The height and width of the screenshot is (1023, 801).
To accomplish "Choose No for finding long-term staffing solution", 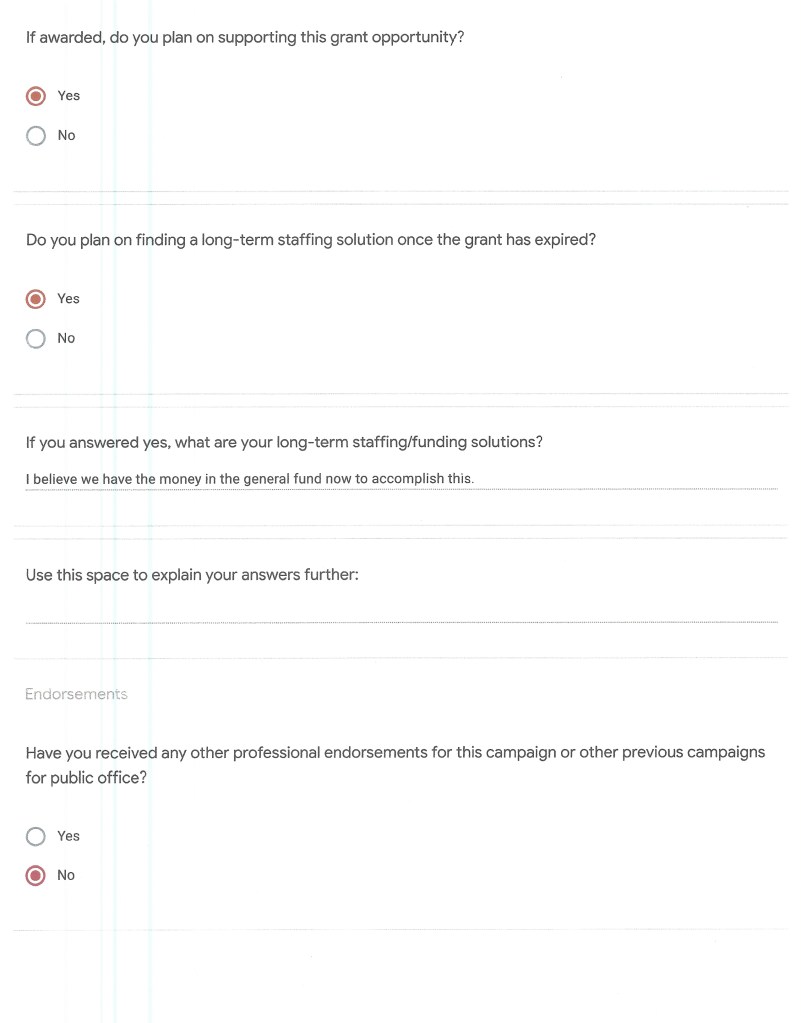I will 36,339.
